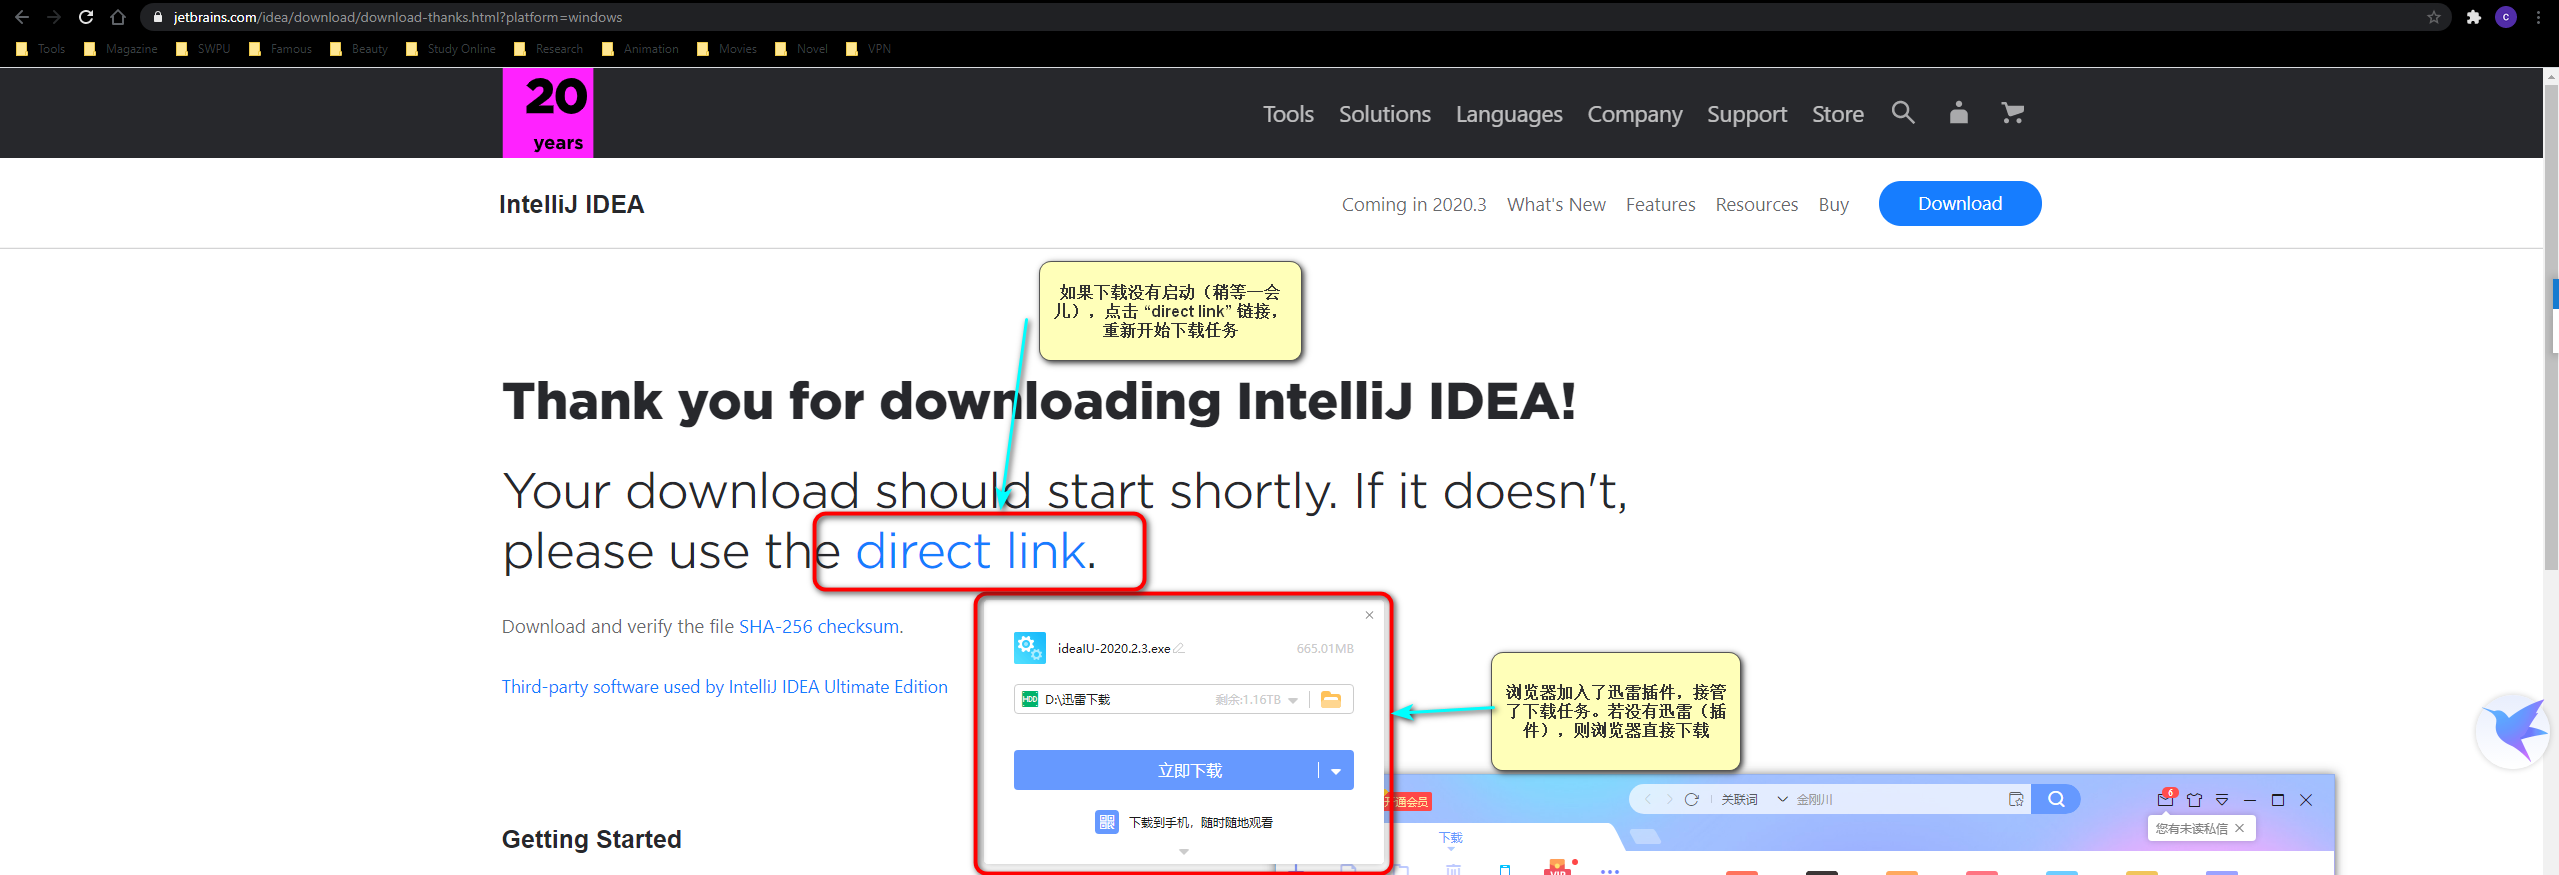Open the browser extensions puzzle icon
This screenshot has width=2559, height=875.
[x=2474, y=17]
